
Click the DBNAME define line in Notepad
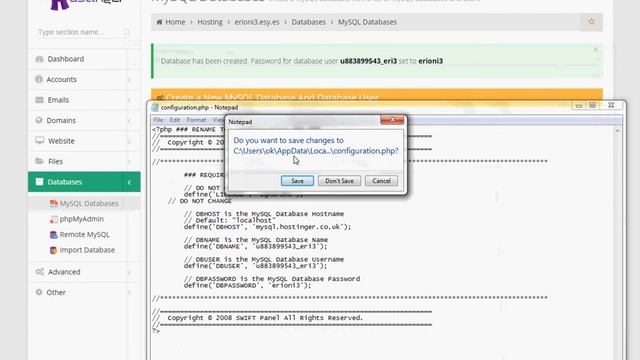(x=256, y=247)
